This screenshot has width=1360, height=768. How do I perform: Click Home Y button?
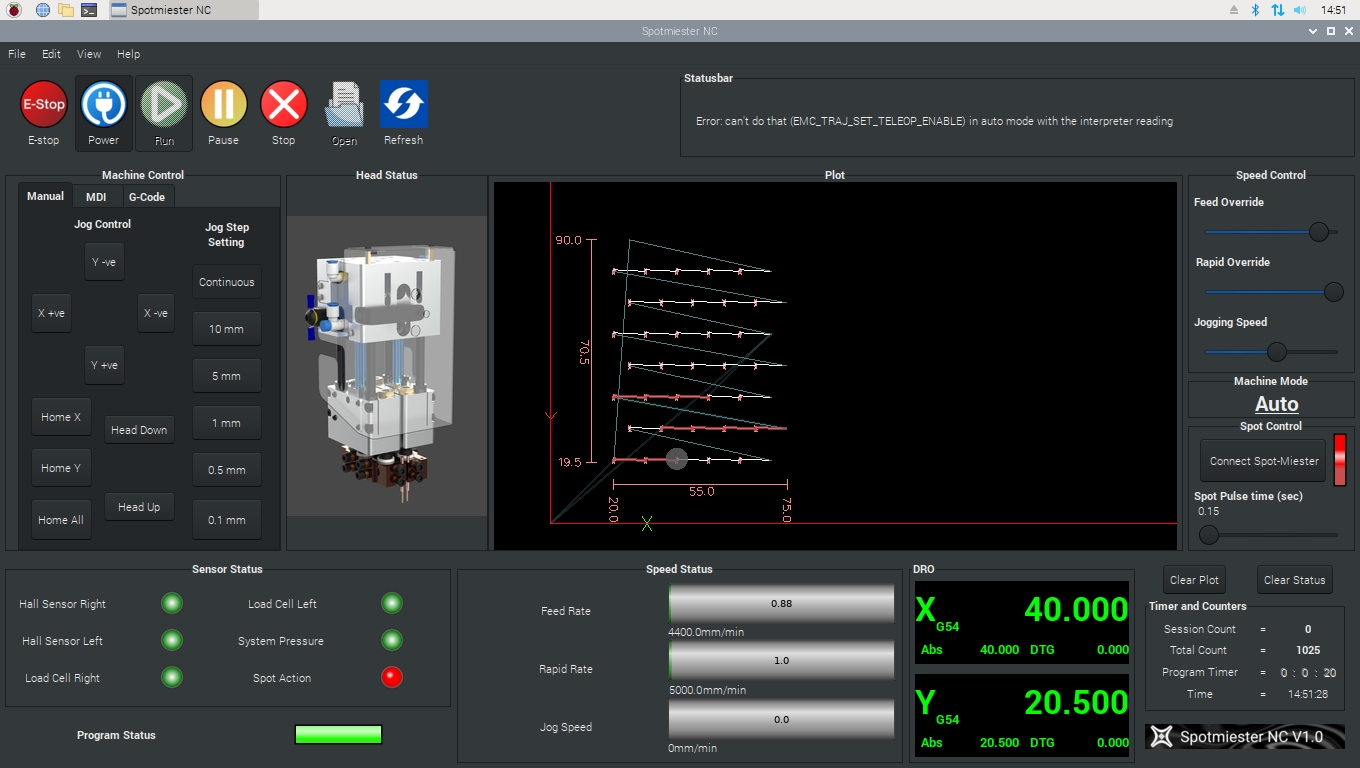point(61,468)
